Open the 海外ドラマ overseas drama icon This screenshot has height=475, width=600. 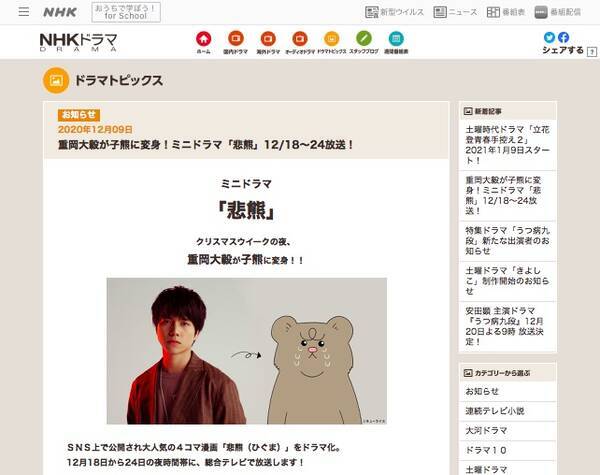pyautogui.click(x=268, y=42)
